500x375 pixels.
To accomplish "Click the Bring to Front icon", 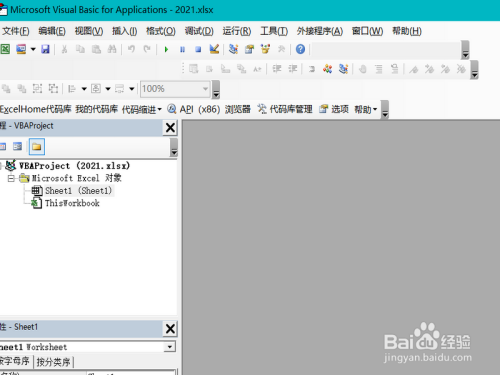I will click(x=6, y=89).
